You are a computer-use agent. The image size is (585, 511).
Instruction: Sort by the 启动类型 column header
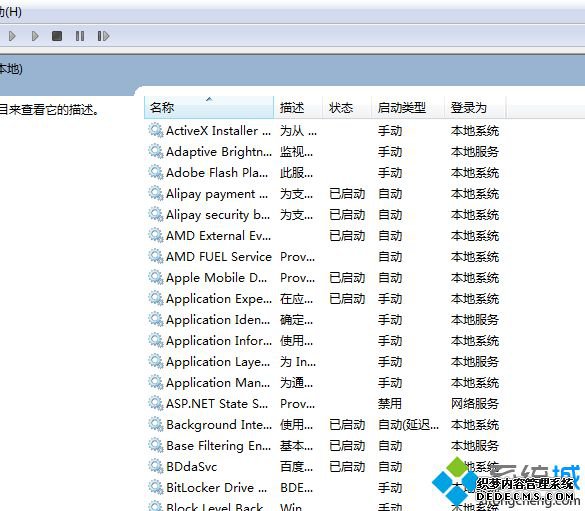(408, 107)
